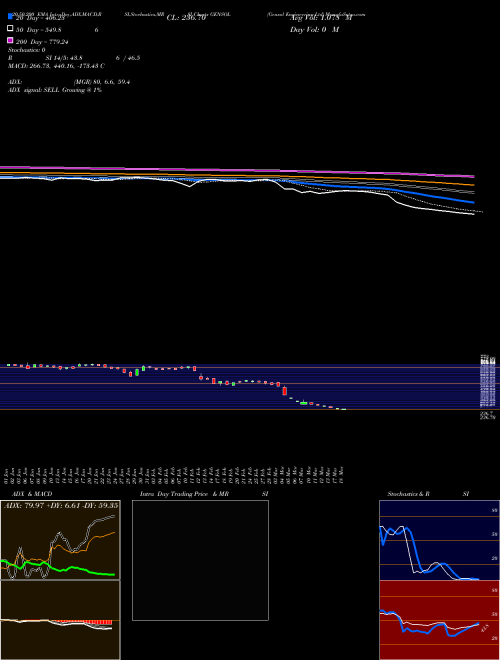The image size is (500, 660).
Task: Click the 'ADX & MACD' panel title
Action: (x=32, y=494)
